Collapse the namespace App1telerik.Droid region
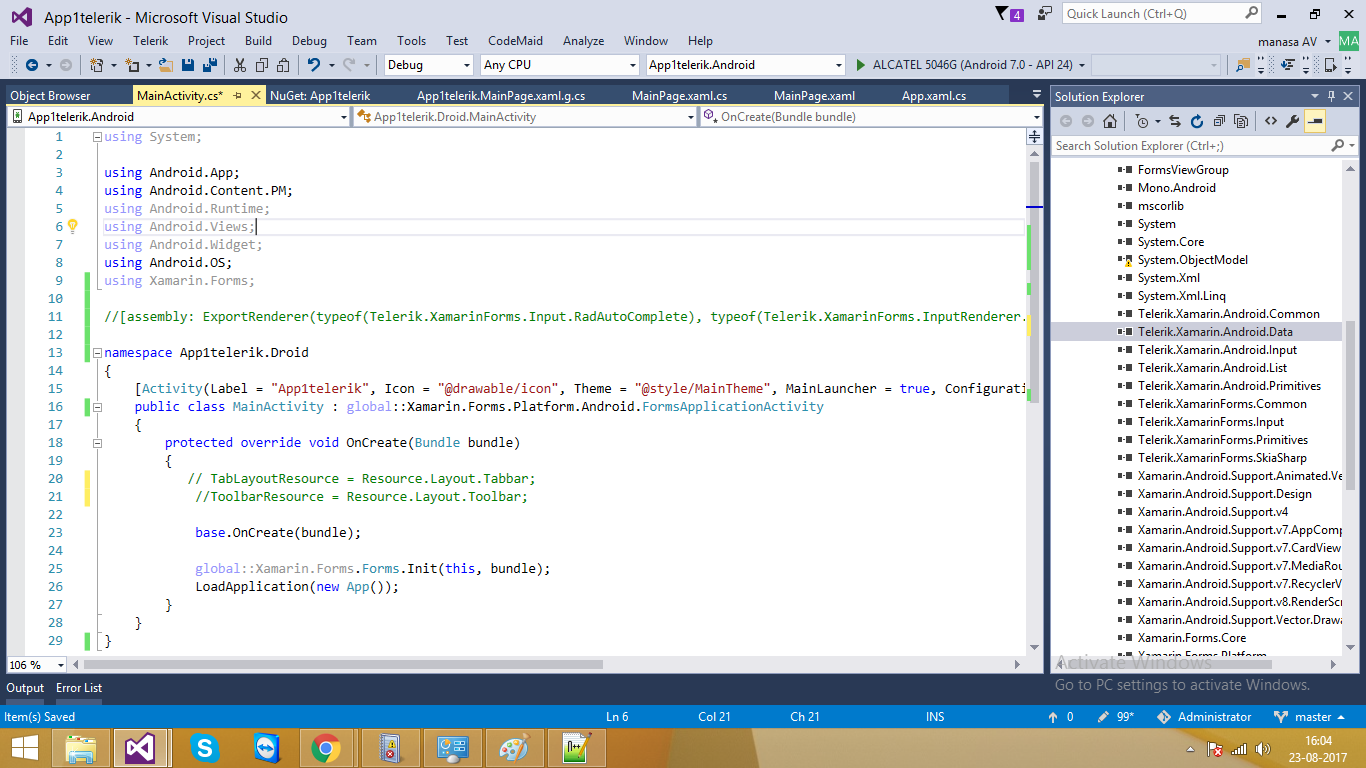This screenshot has height=768, width=1366. [97, 353]
